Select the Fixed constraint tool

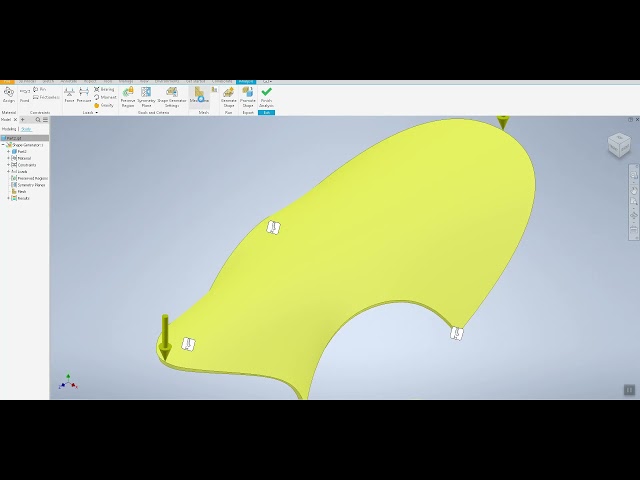[x=25, y=95]
